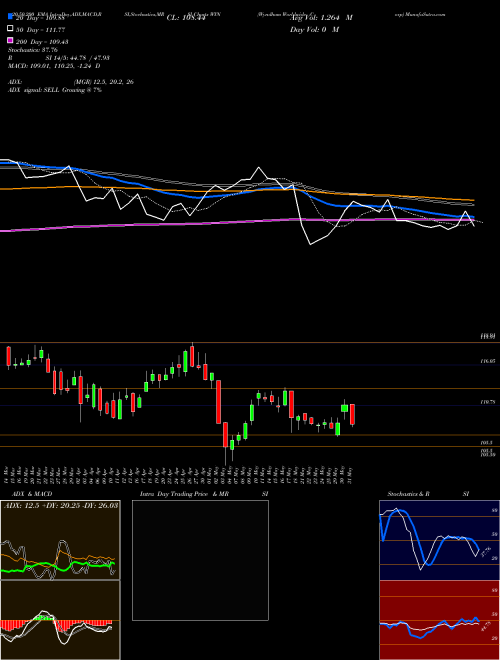Select the '200 Day = 109.43' legend text
The height and width of the screenshot is (660, 500).
tap(43, 42)
